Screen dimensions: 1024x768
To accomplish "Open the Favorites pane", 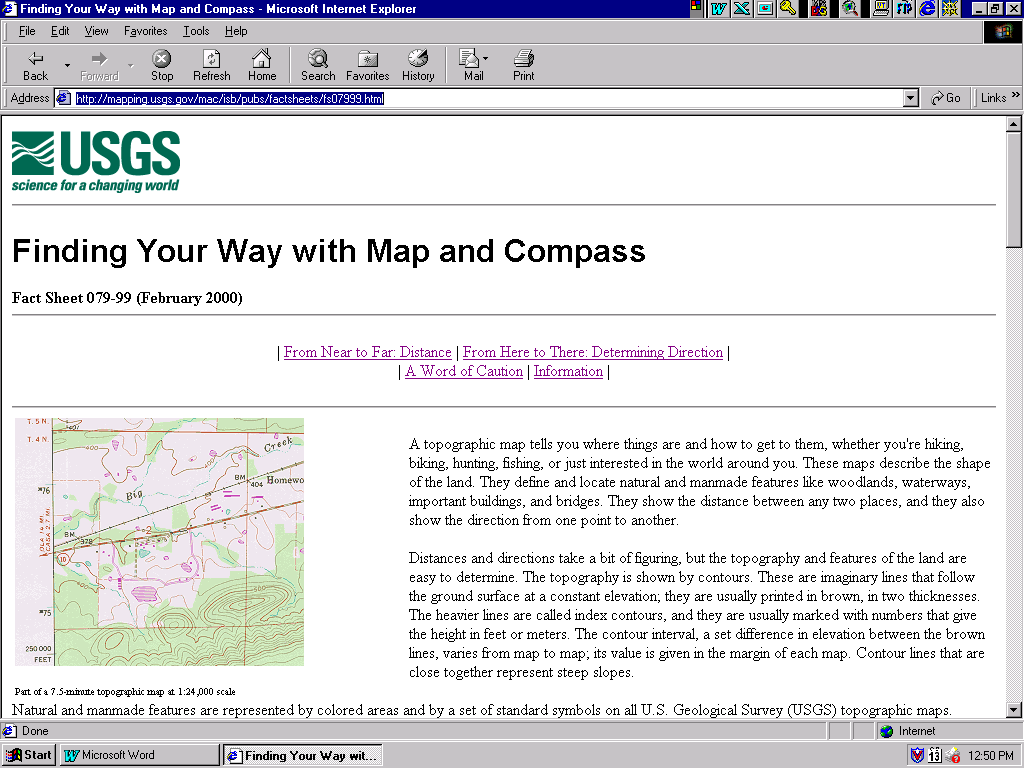I will click(x=367, y=60).
